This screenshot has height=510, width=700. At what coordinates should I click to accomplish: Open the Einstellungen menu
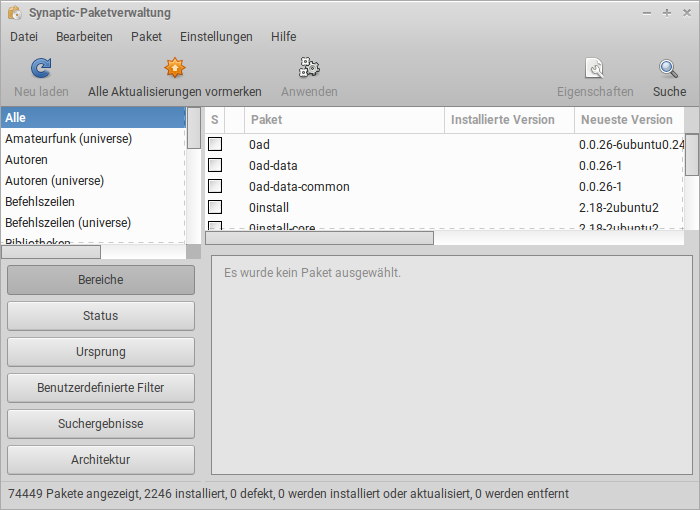coord(216,36)
